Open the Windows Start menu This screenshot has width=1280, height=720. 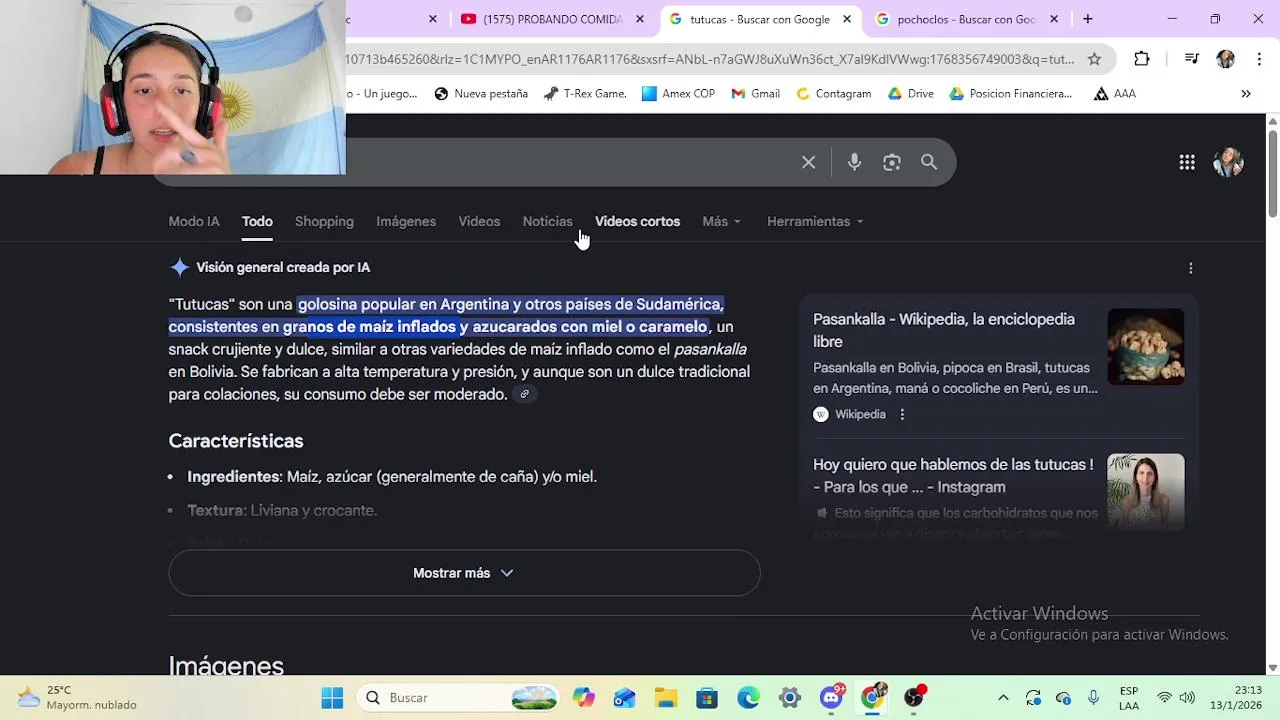click(x=332, y=698)
